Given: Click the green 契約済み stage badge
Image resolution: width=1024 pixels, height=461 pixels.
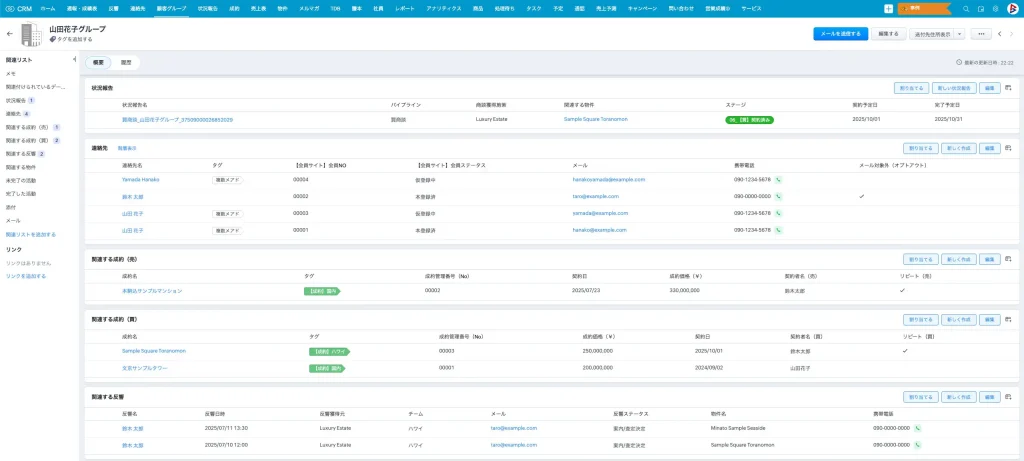Looking at the screenshot, I should 749,119.
